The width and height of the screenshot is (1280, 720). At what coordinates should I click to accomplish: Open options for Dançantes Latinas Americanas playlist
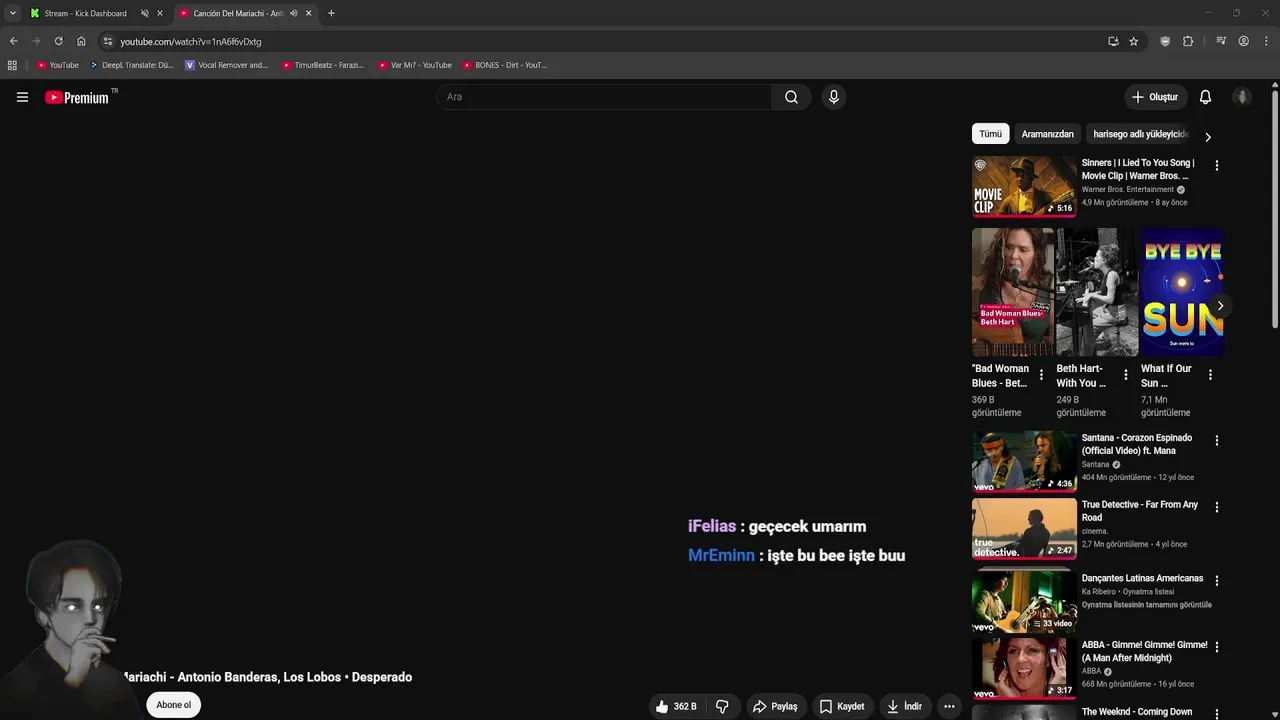click(1216, 580)
